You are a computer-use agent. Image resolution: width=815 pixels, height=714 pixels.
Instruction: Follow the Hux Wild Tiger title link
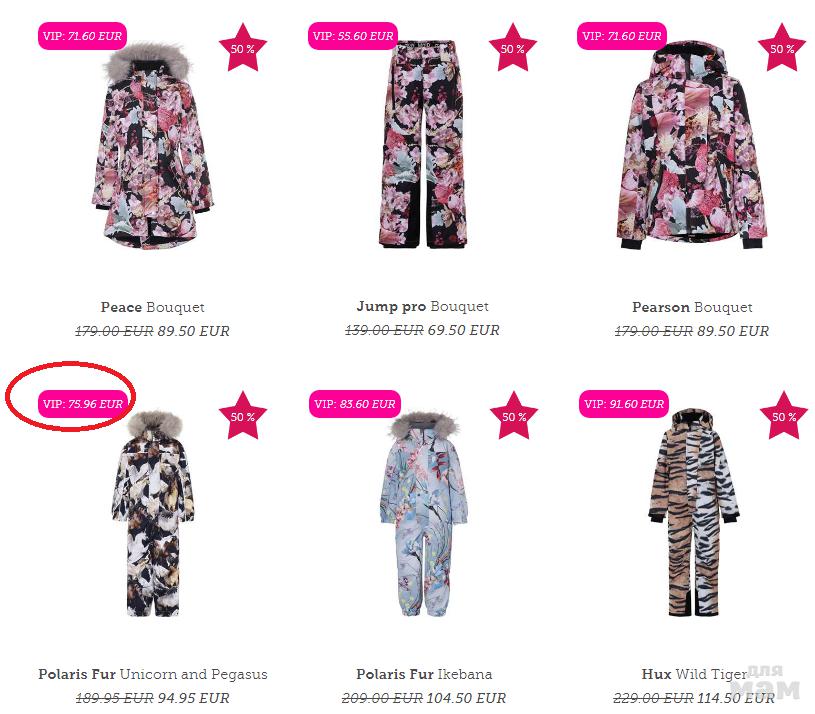(x=694, y=674)
